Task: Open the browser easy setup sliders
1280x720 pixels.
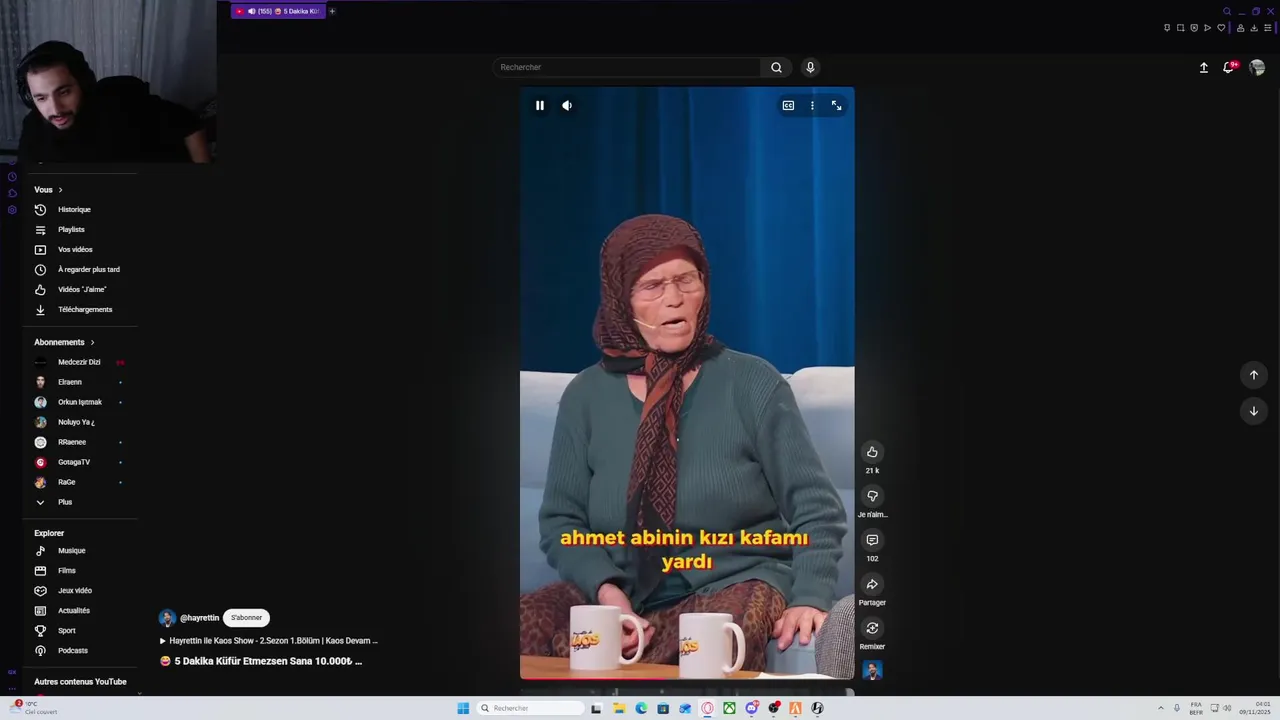Action: tap(1267, 28)
